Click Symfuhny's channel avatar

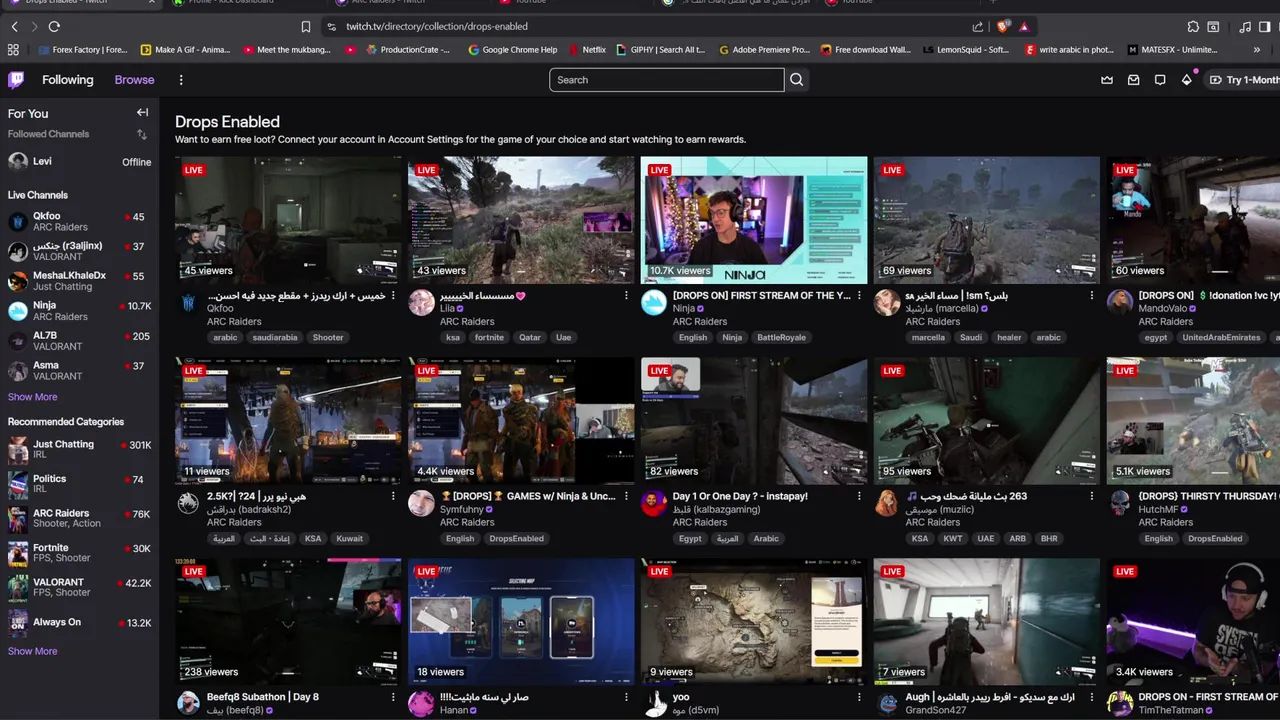click(x=421, y=503)
